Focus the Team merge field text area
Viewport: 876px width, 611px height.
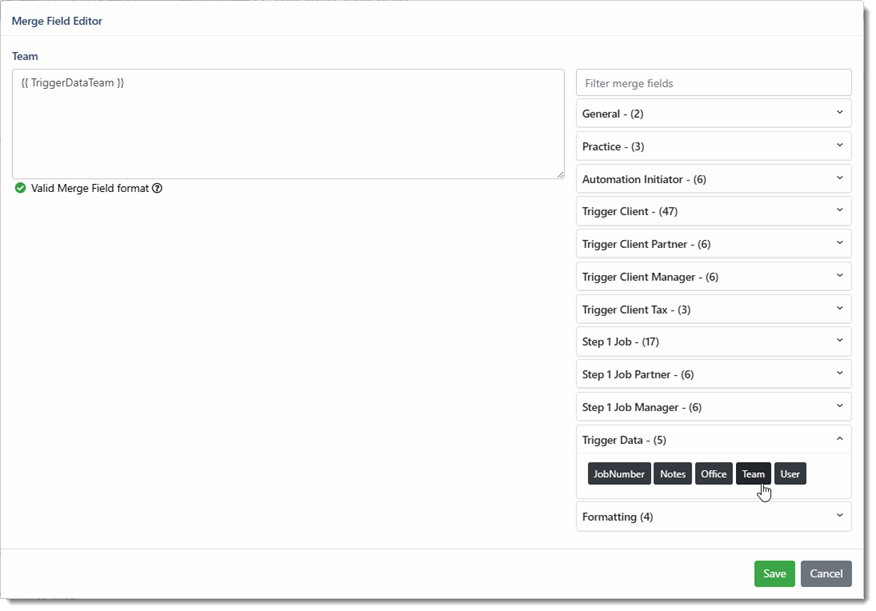tap(288, 124)
